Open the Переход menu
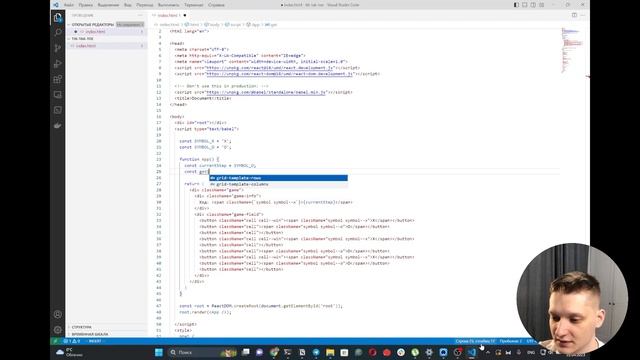Viewport: 640px width, 360px height. [x=144, y=5]
